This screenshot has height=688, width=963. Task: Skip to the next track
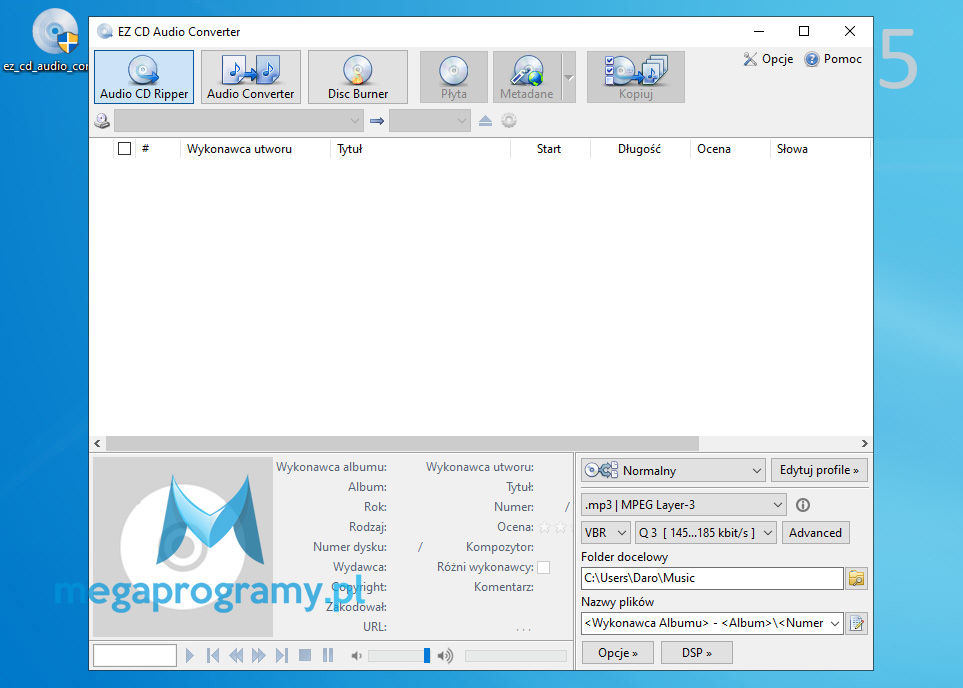[282, 655]
